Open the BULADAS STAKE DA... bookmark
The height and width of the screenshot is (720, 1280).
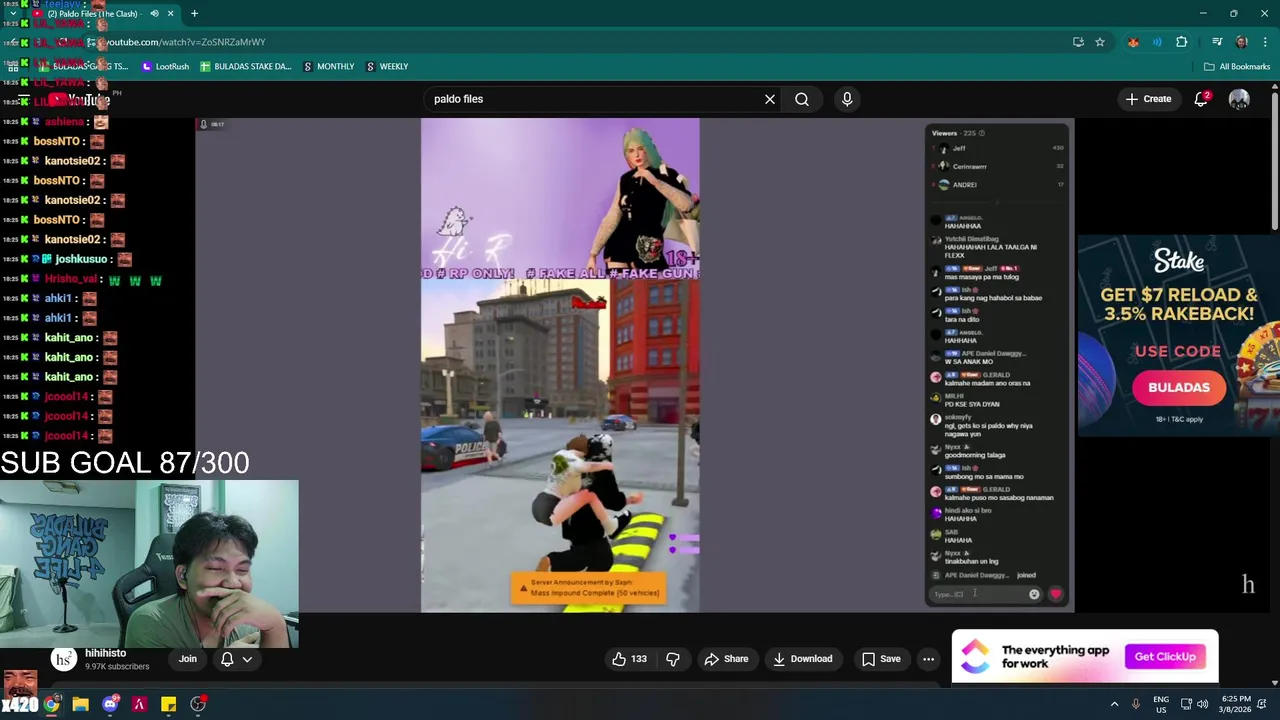[246, 67]
